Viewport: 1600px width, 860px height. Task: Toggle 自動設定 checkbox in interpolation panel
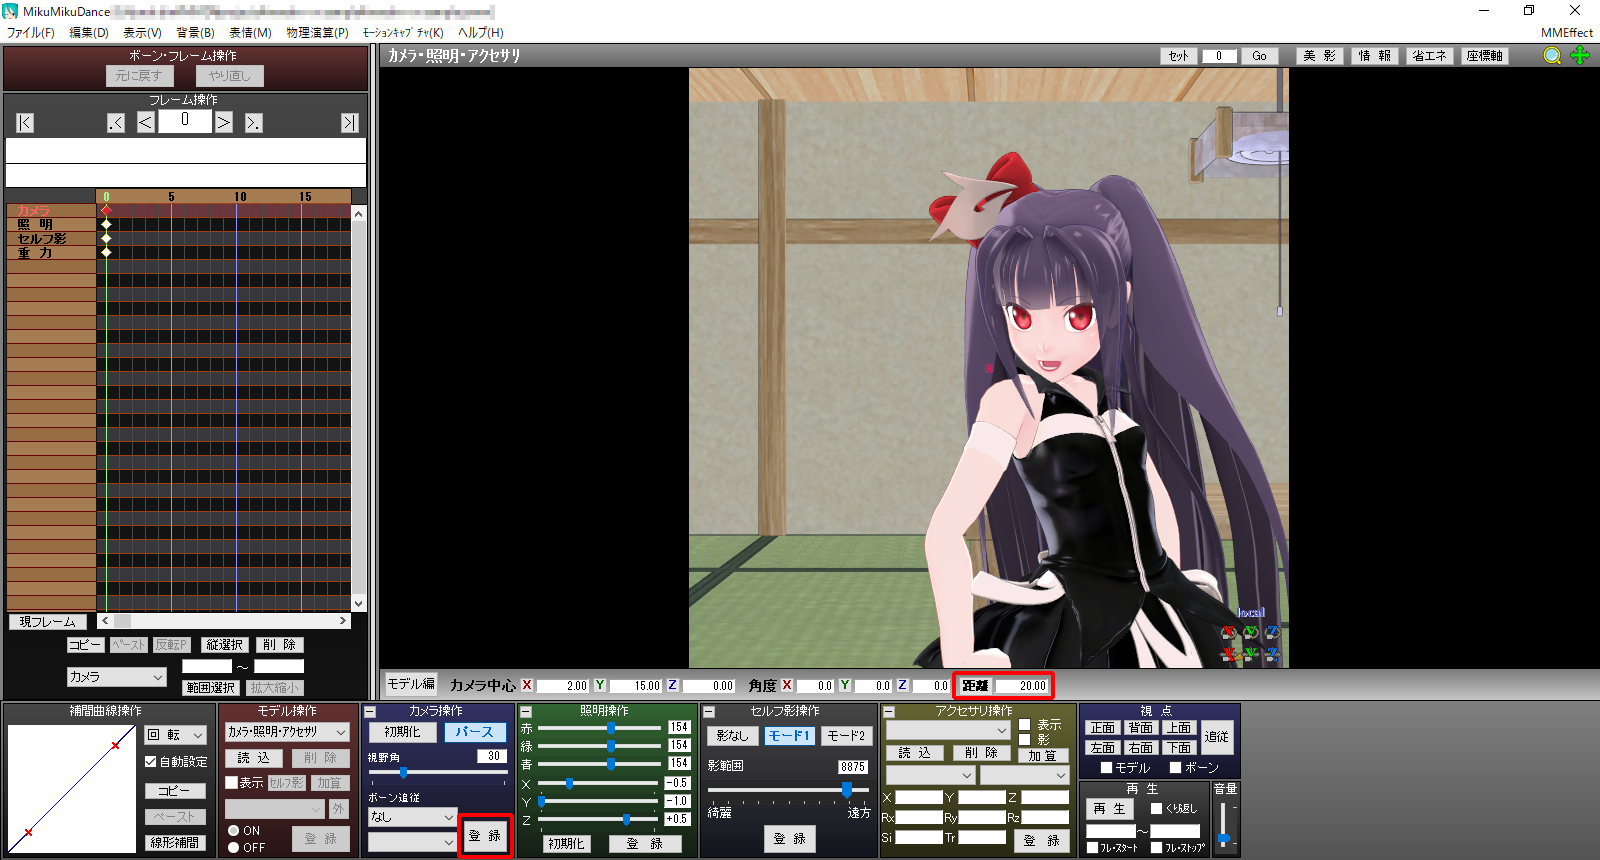click(x=151, y=762)
